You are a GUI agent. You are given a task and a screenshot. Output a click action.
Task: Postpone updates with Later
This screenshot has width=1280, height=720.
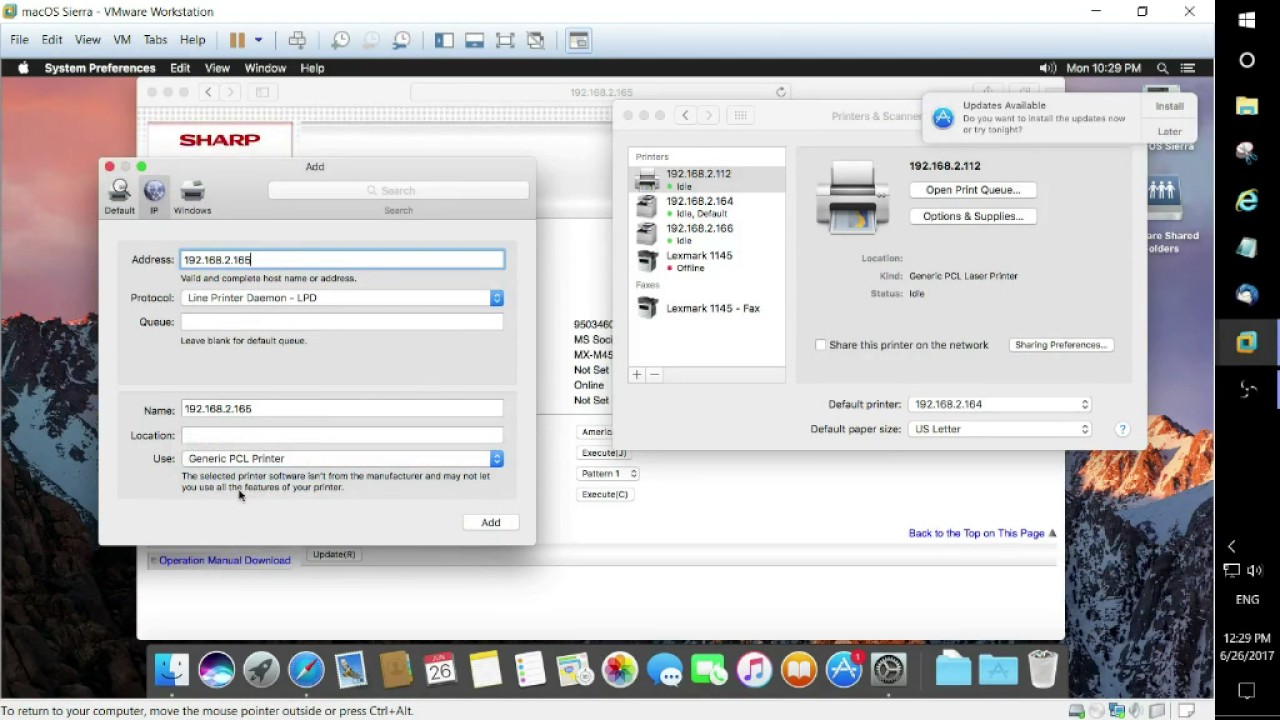click(1169, 131)
